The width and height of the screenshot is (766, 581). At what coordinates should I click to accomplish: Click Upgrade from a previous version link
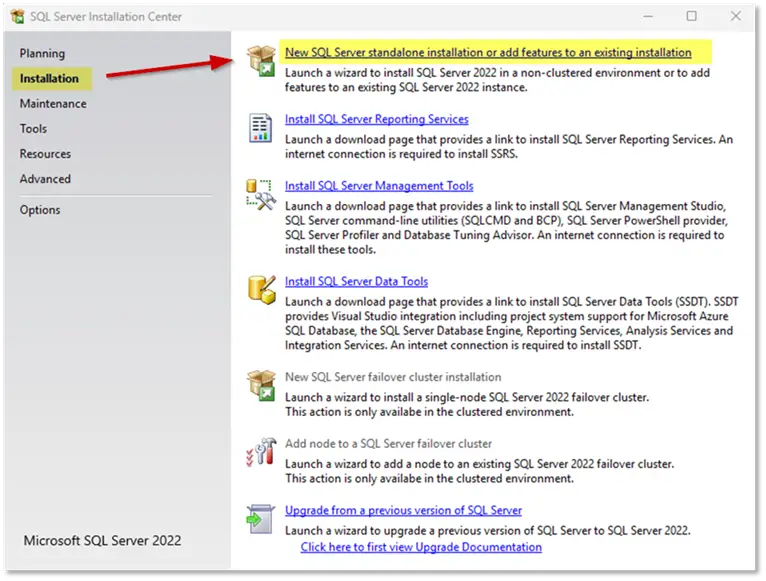pyautogui.click(x=404, y=511)
